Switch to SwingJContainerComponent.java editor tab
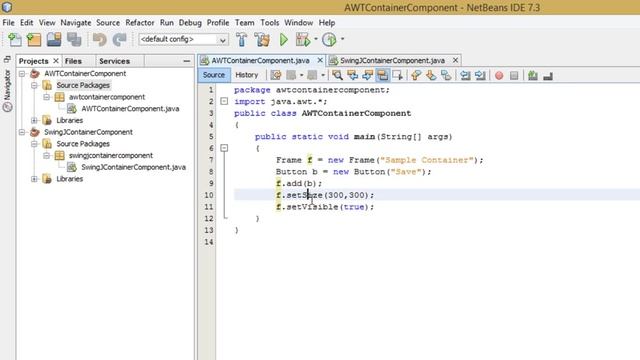 (392, 60)
